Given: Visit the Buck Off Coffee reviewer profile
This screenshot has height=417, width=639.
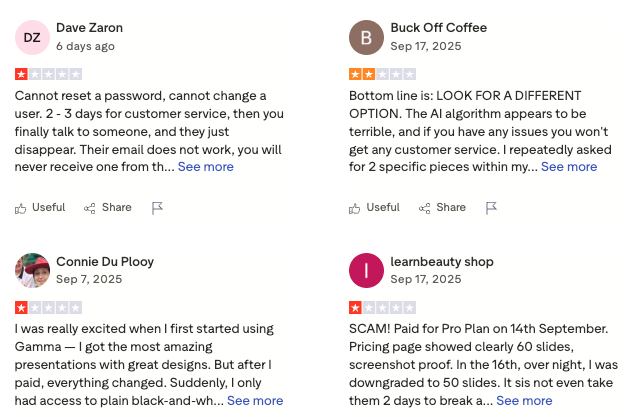Looking at the screenshot, I should [x=438, y=28].
